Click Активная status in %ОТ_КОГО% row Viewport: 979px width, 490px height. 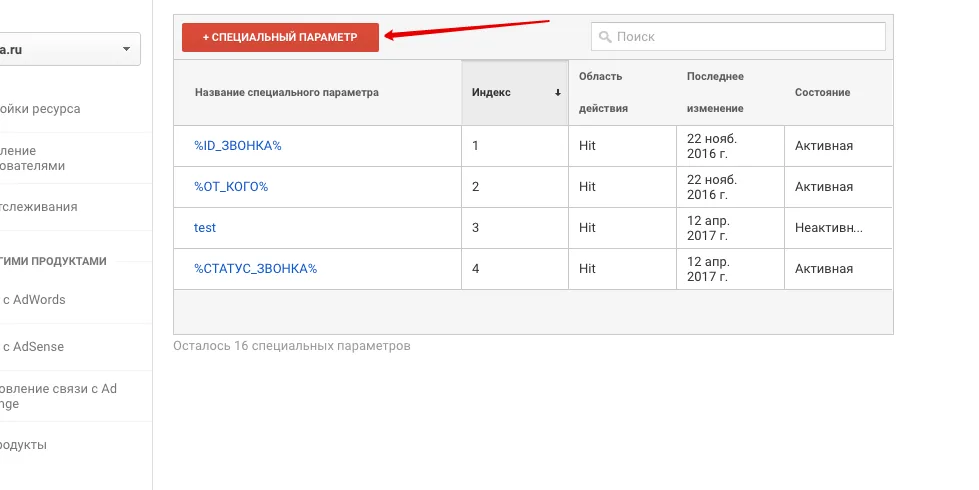(x=824, y=187)
